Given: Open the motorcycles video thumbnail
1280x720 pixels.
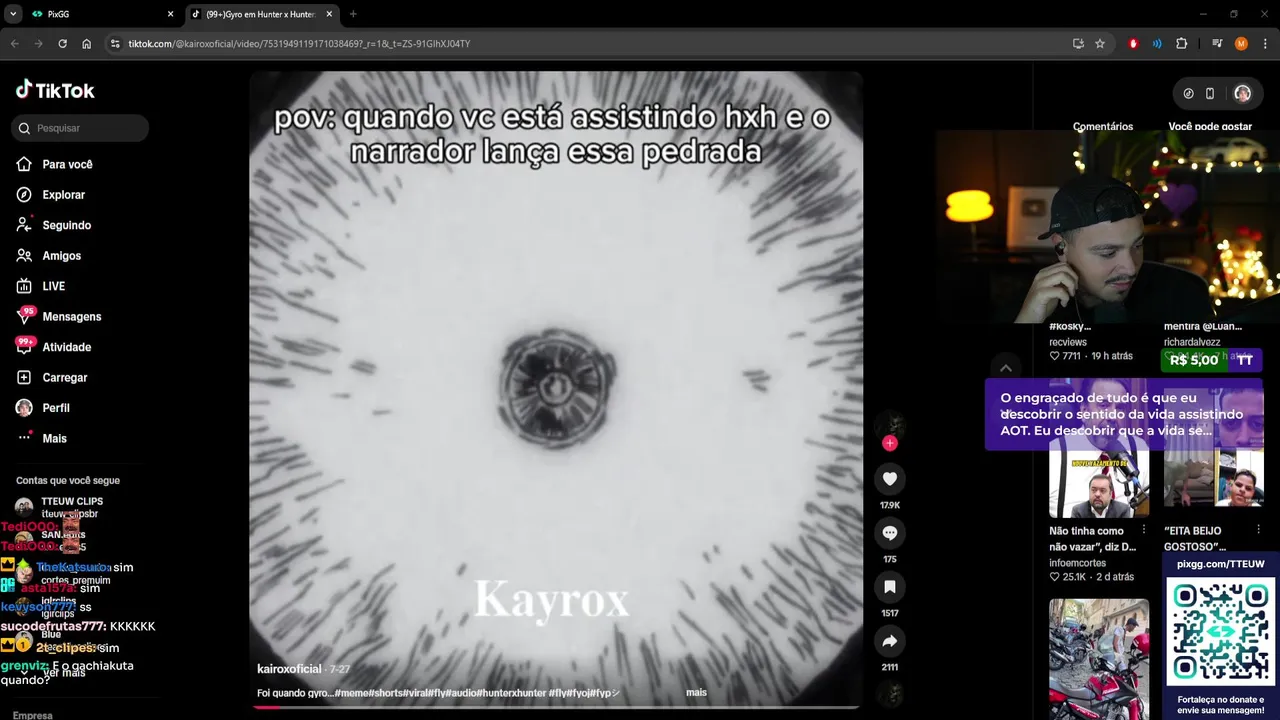Looking at the screenshot, I should pos(1099,658).
